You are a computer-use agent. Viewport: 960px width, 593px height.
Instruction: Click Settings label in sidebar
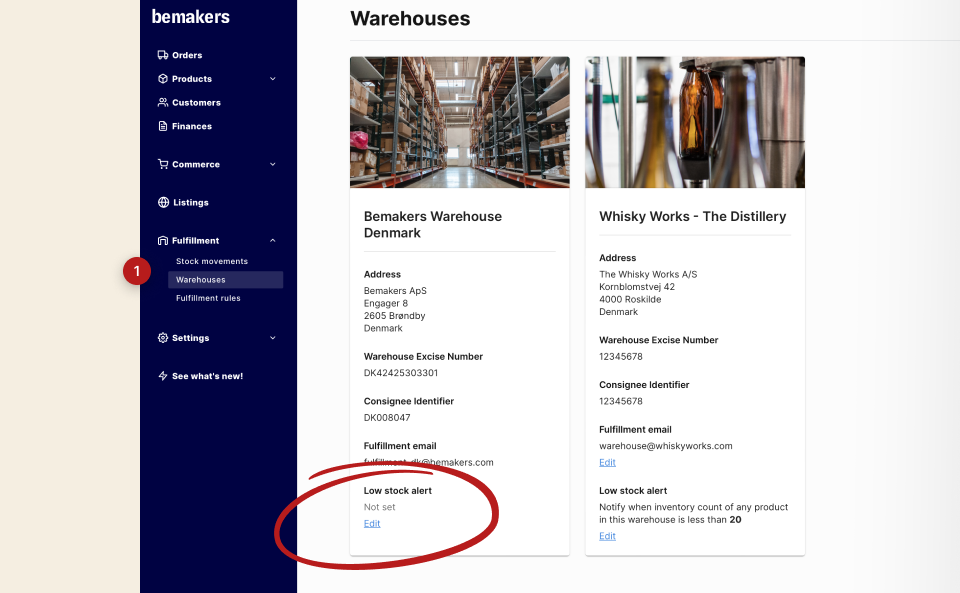[x=190, y=338]
